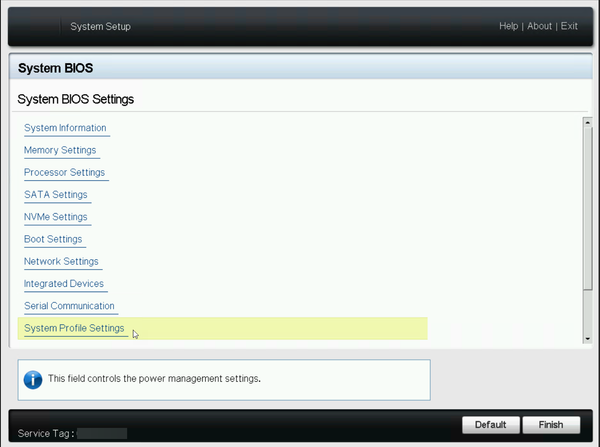600x447 pixels.
Task: Click the scrollbar down arrow
Action: (x=587, y=339)
